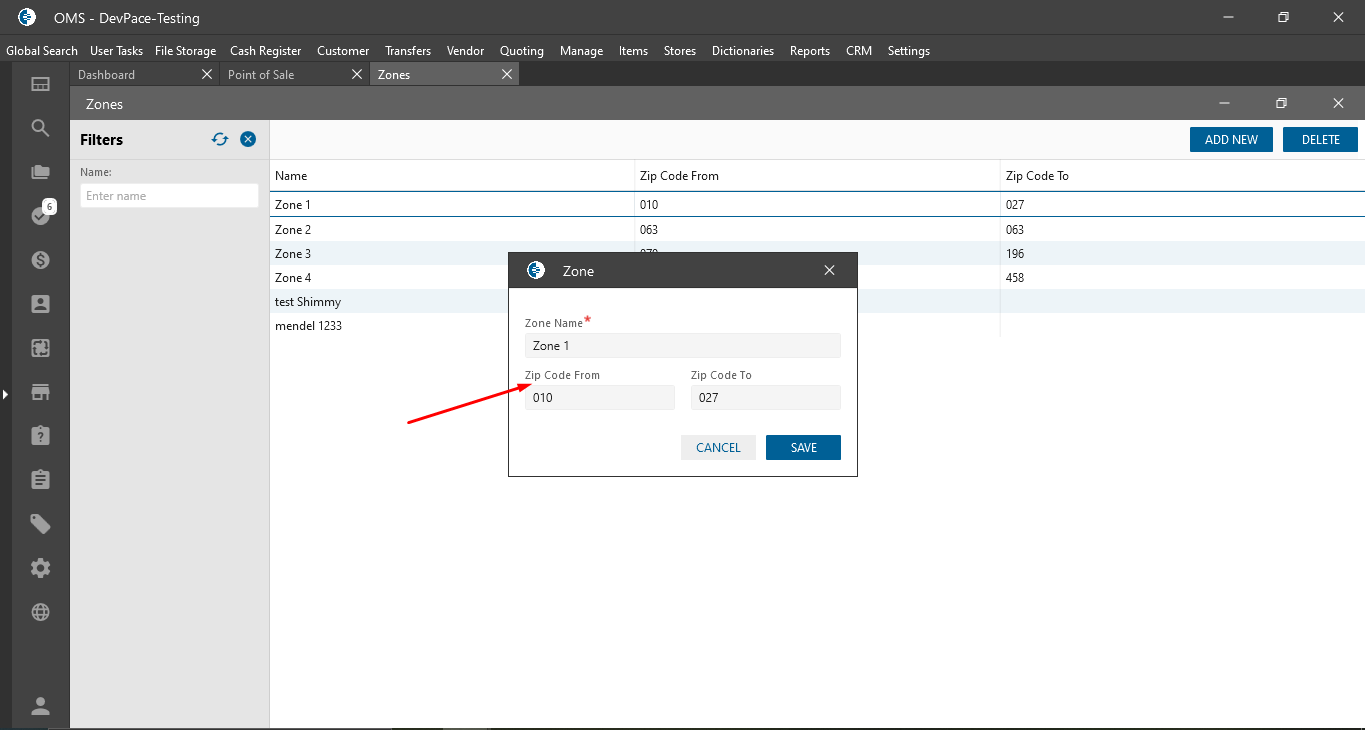Image resolution: width=1365 pixels, height=730 pixels.
Task: Expand the left sidebar with arrow
Action: pos(5,395)
